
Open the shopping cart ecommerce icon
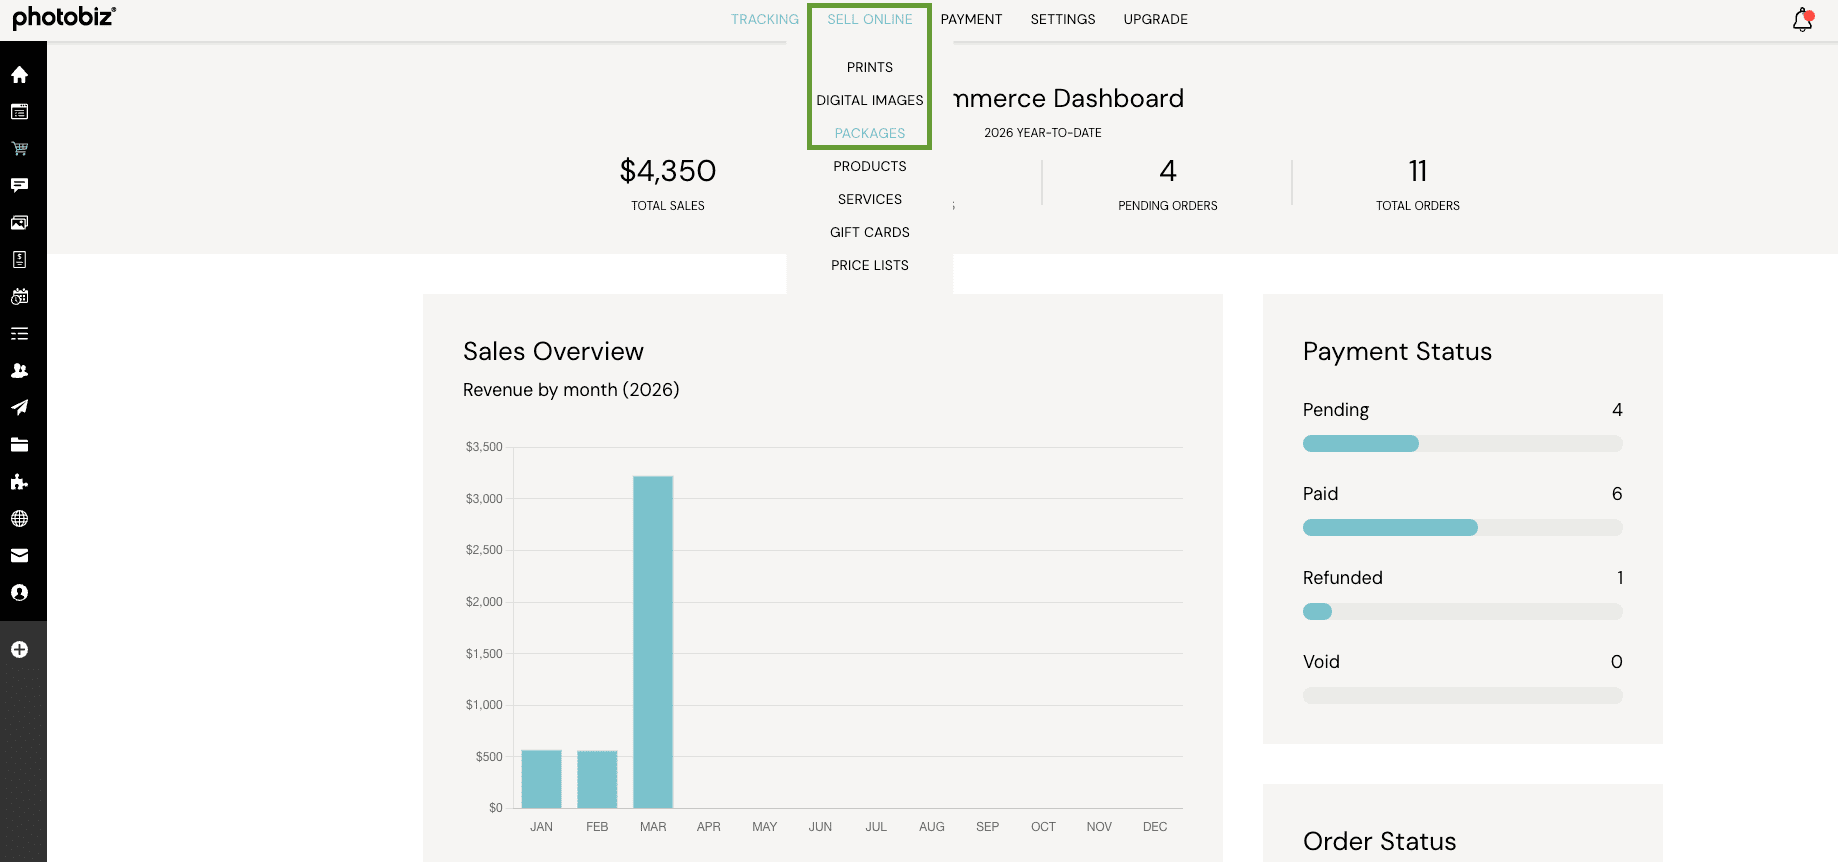tap(19, 148)
